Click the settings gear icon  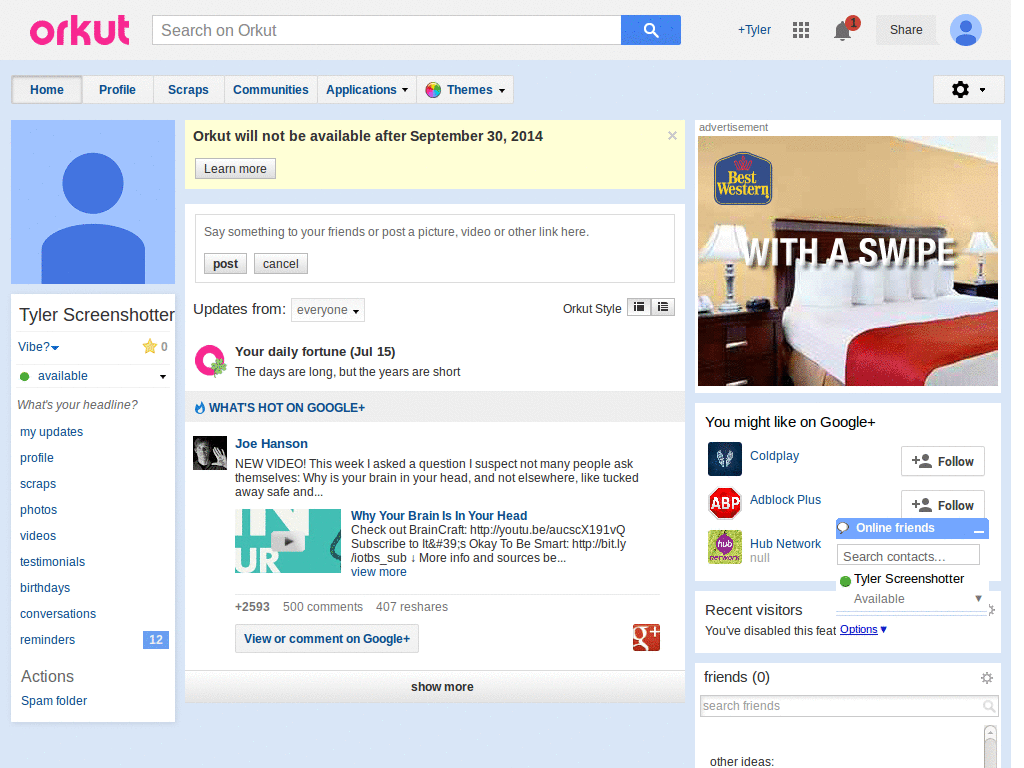click(x=960, y=89)
